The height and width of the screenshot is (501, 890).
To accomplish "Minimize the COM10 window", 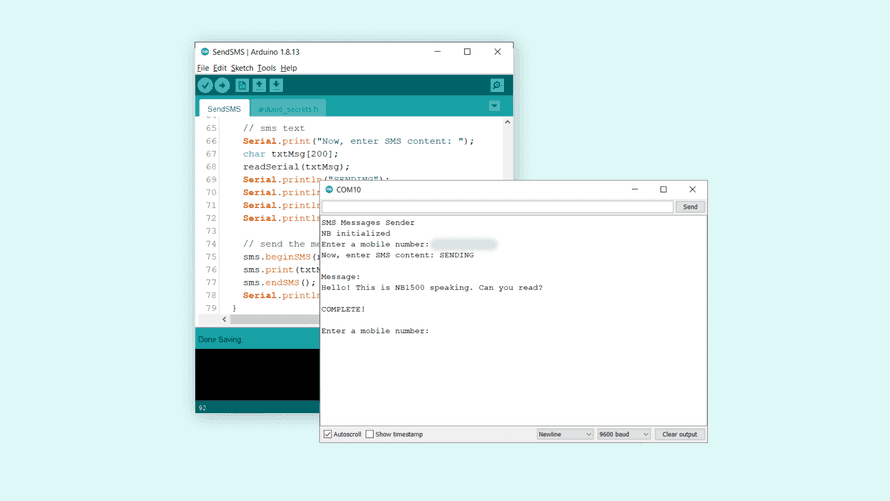I will coord(635,190).
